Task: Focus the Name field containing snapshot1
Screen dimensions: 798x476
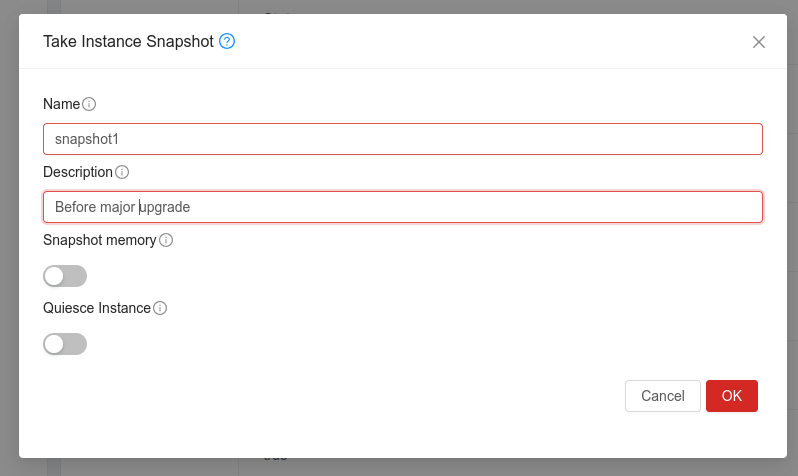Action: pyautogui.click(x=402, y=139)
